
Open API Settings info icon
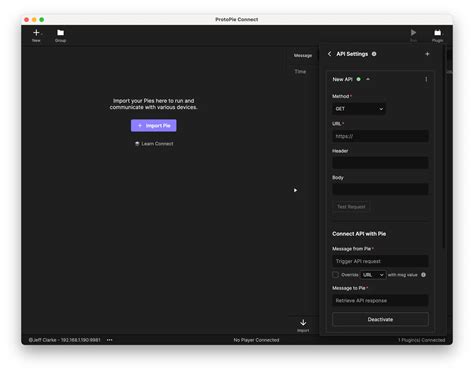(374, 54)
